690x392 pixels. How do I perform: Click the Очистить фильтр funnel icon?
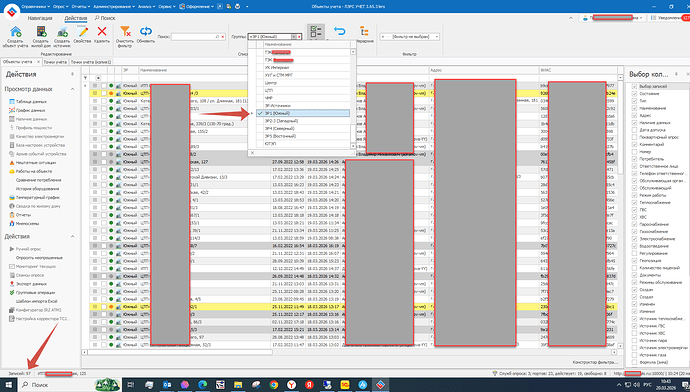(125, 32)
